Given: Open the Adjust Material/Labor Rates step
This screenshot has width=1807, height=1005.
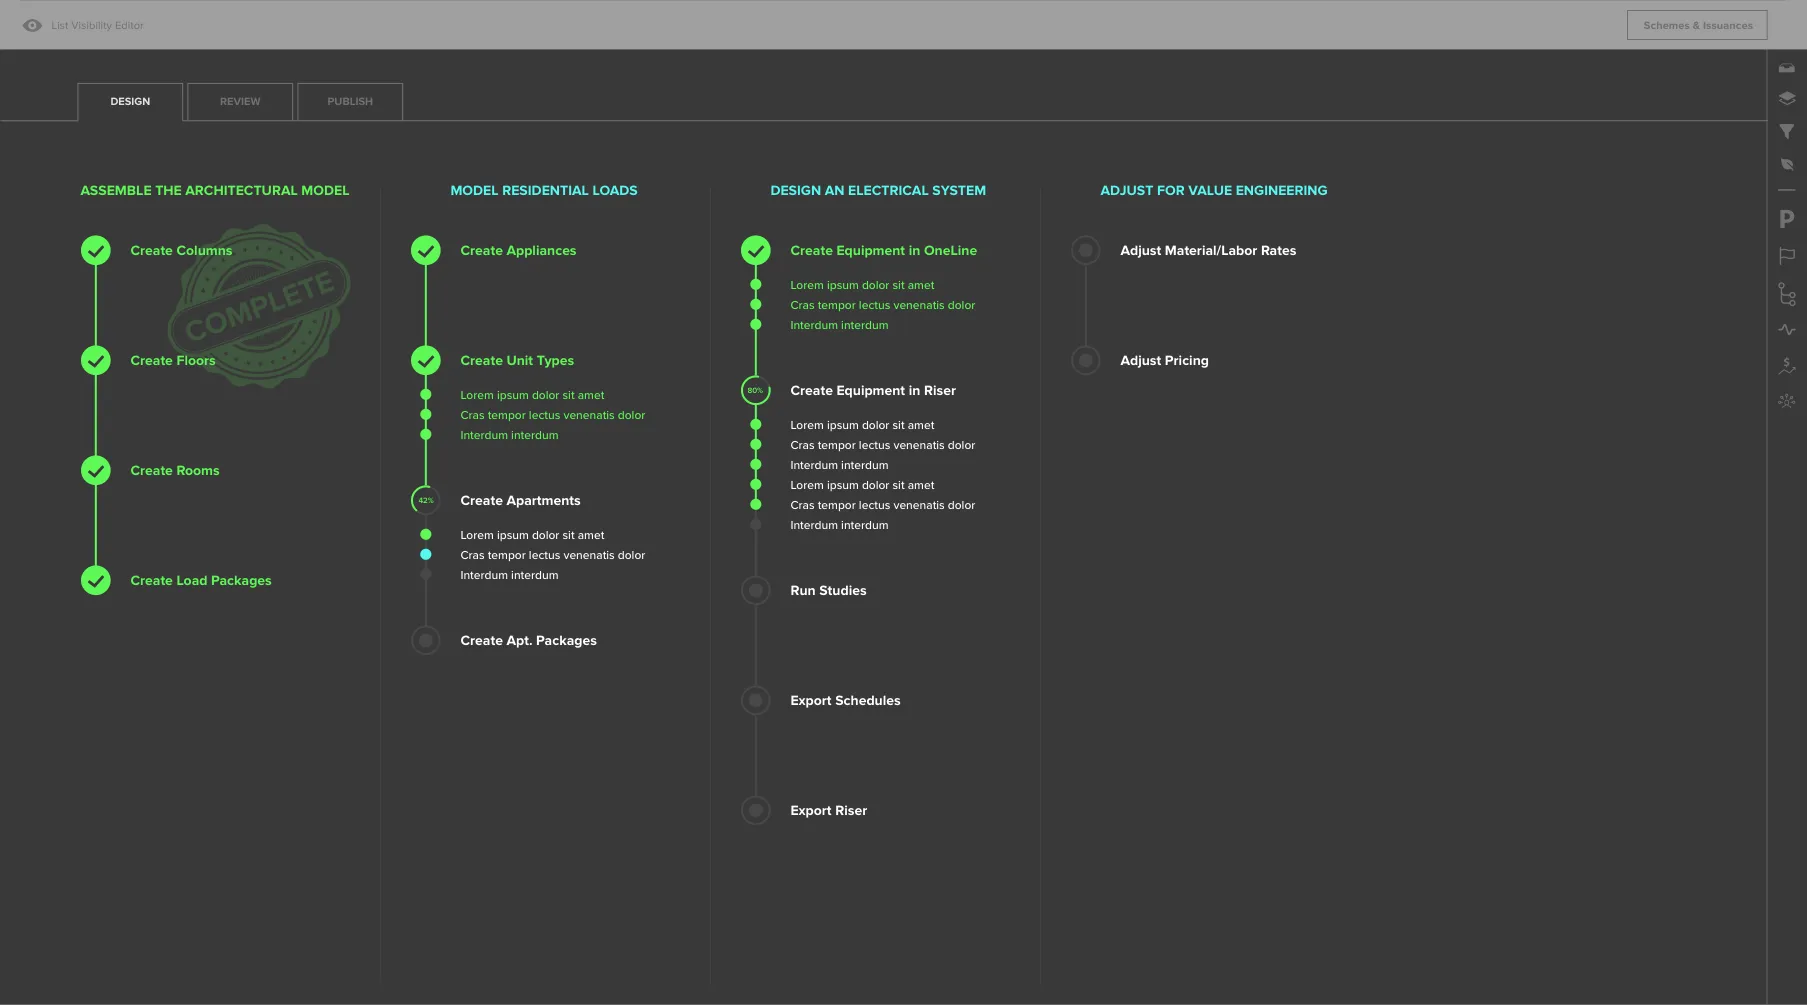Looking at the screenshot, I should [1208, 250].
